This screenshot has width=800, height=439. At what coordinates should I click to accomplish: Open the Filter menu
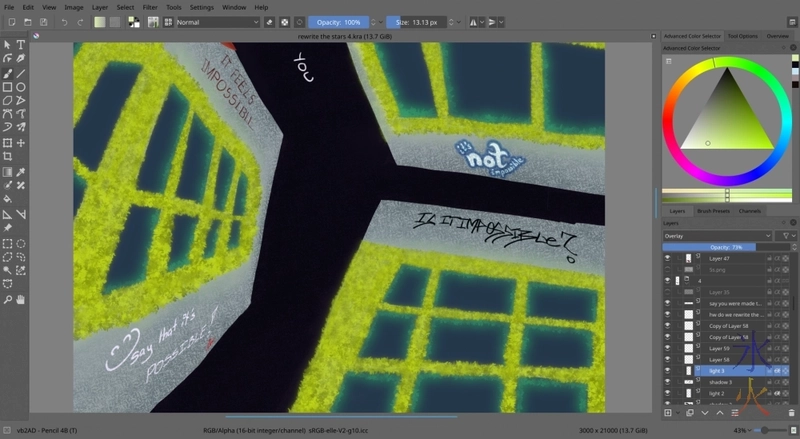(x=148, y=7)
